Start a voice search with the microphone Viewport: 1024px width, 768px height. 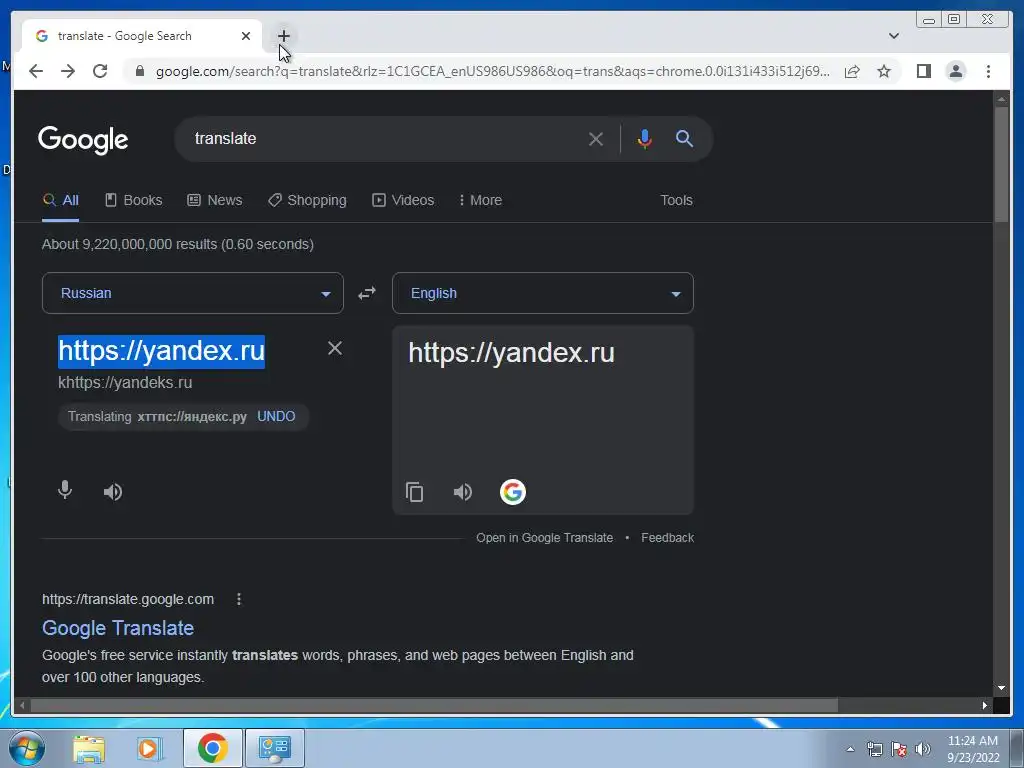pyautogui.click(x=644, y=139)
